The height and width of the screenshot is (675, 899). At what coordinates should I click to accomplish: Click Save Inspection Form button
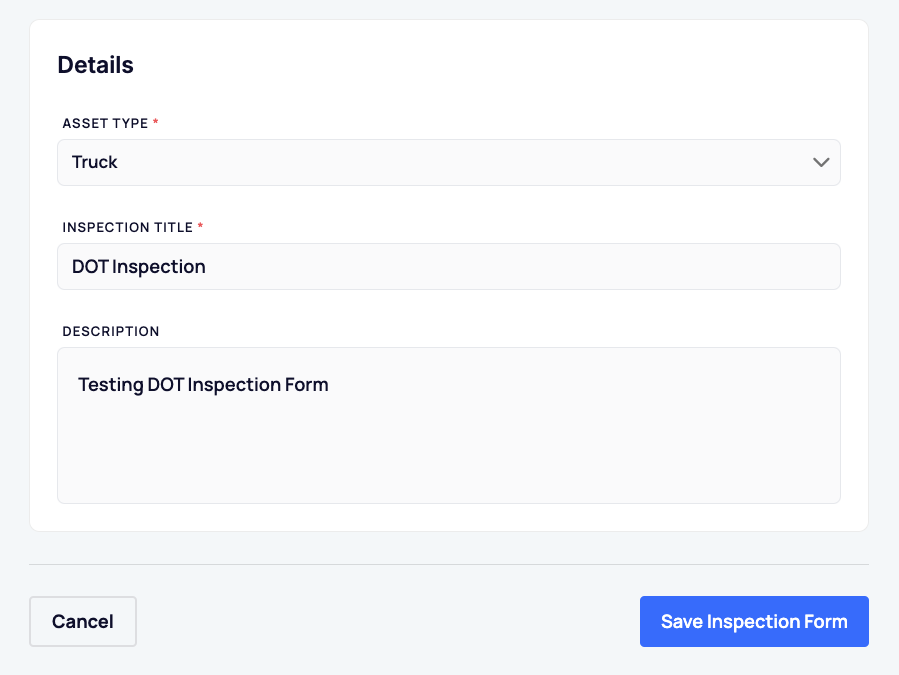(754, 622)
